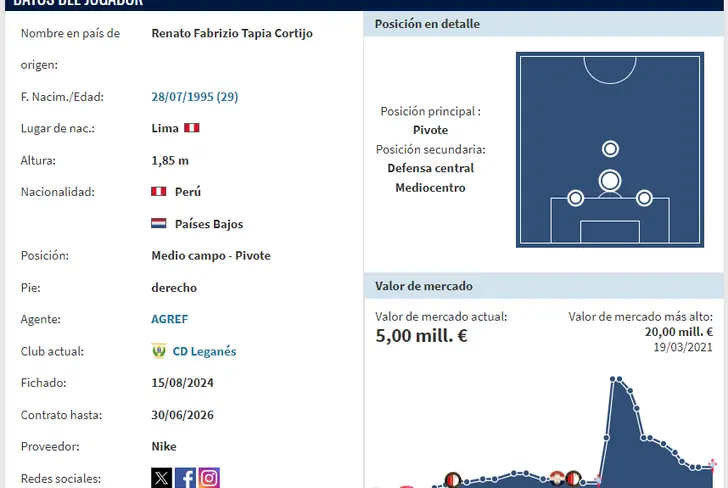This screenshot has height=488, width=728.
Task: Open the AGREF agent link
Action: [169, 319]
